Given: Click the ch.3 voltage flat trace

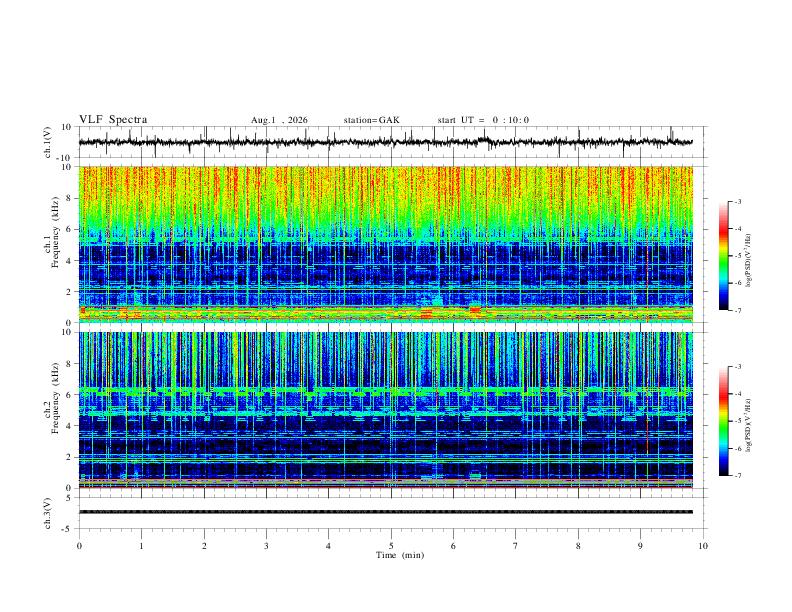Looking at the screenshot, I should 386,512.
